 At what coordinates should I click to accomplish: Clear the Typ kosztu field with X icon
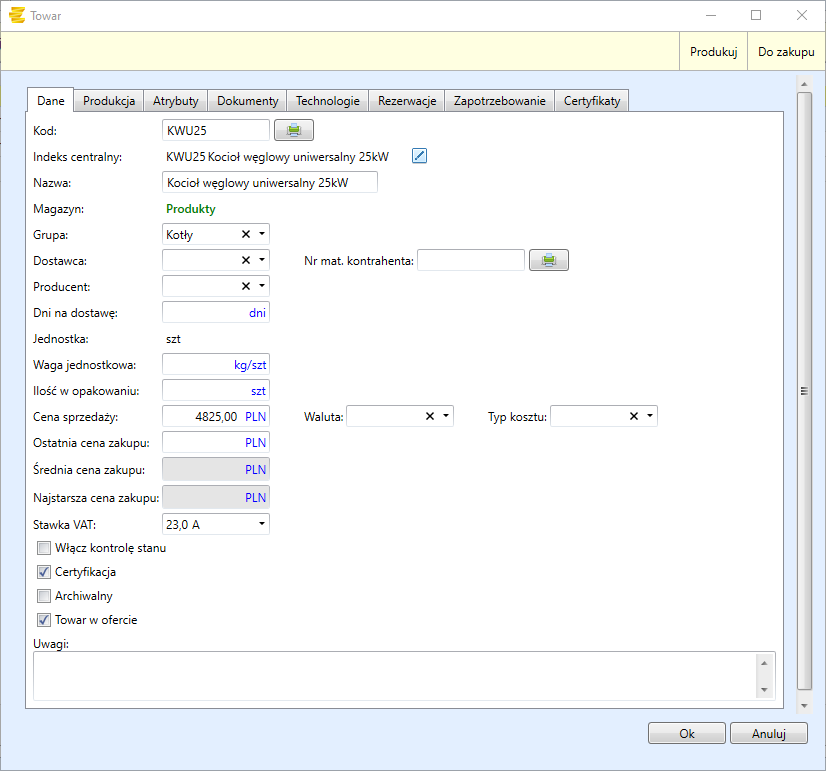click(x=634, y=416)
